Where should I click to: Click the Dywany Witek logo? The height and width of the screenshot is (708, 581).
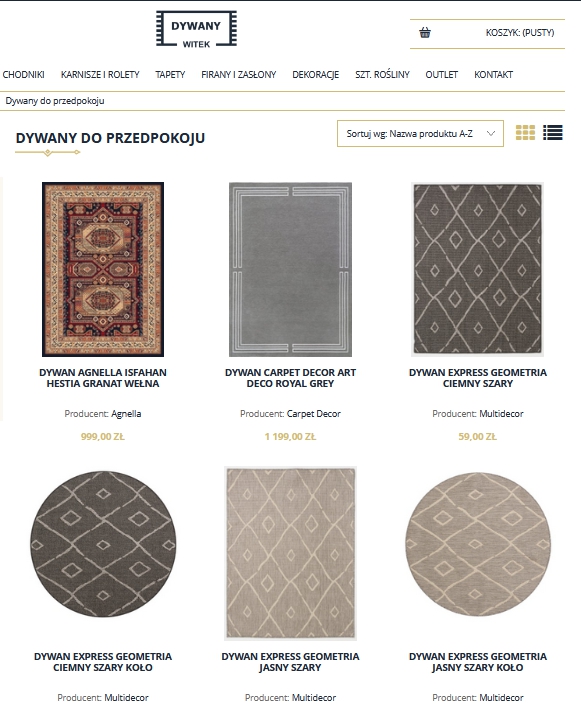point(196,29)
